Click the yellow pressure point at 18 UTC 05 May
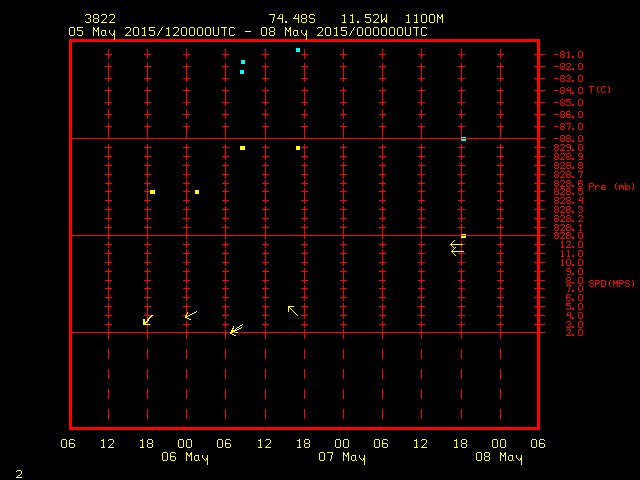This screenshot has width=640, height=480. 152,192
